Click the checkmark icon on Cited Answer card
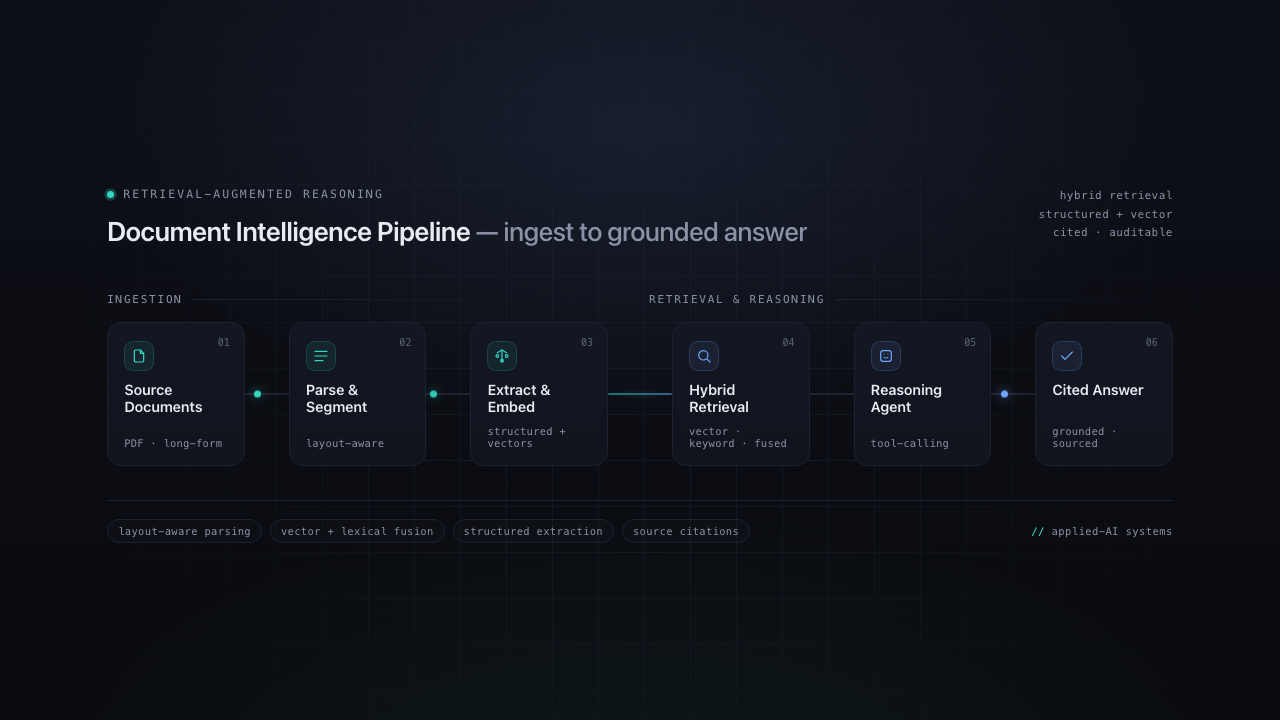The image size is (1280, 720). click(x=1067, y=356)
